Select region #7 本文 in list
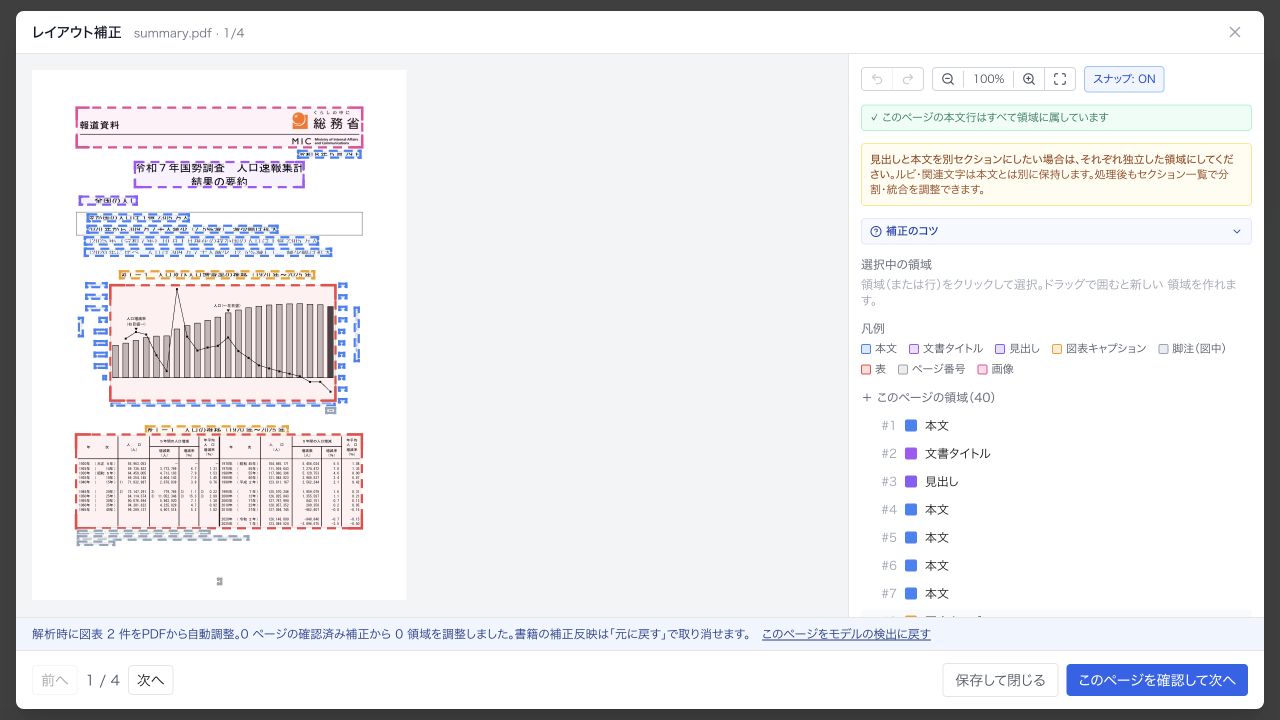 pos(1056,593)
